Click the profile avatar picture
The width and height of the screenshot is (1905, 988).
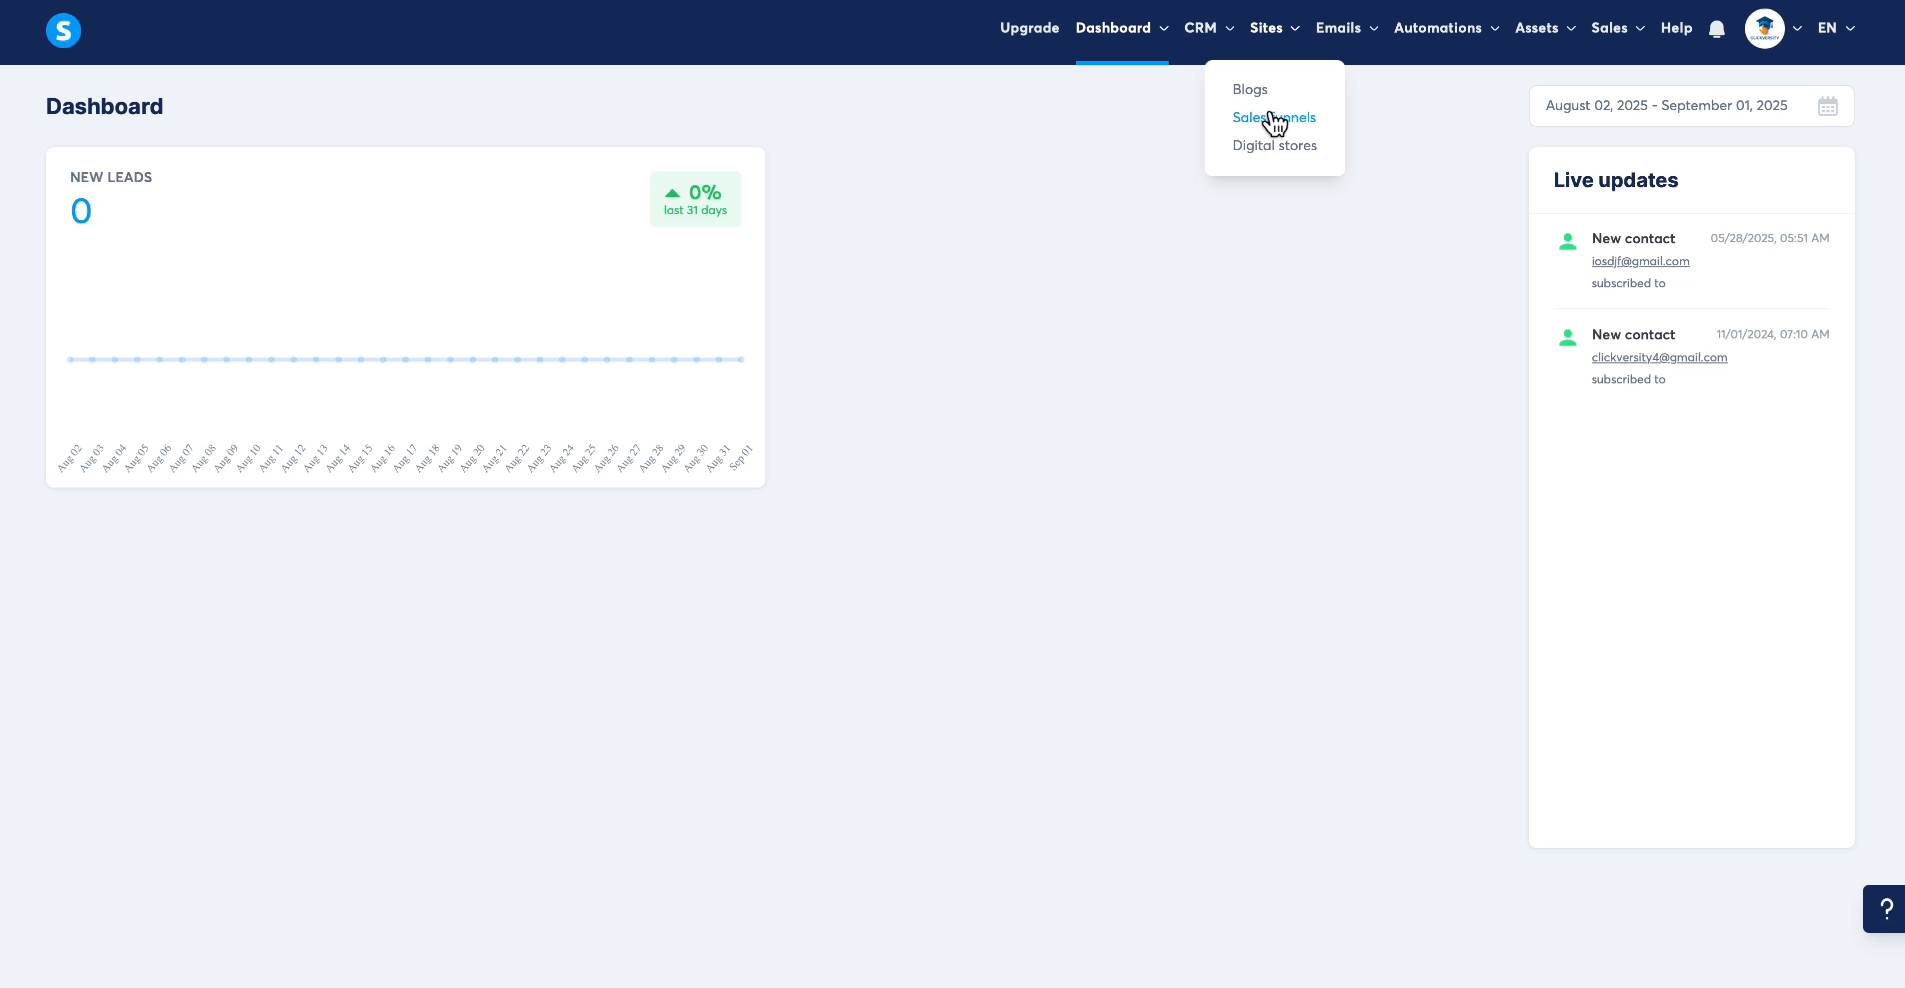[1765, 29]
